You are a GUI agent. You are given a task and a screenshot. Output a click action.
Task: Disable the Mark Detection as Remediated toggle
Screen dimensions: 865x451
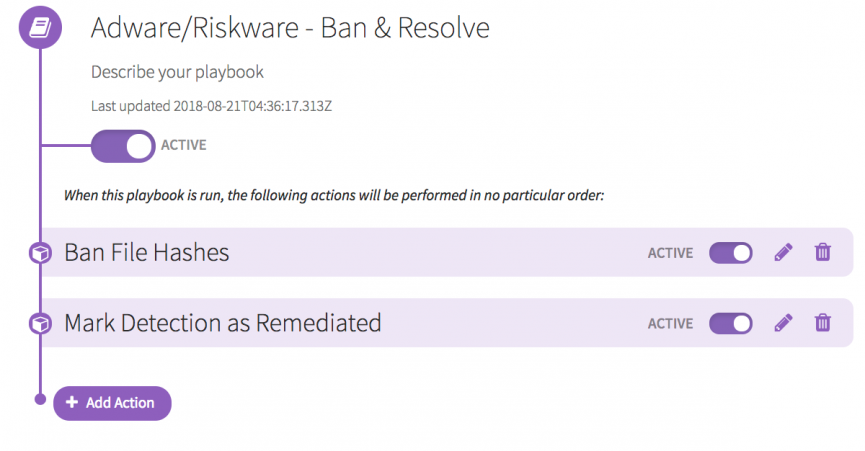click(730, 323)
